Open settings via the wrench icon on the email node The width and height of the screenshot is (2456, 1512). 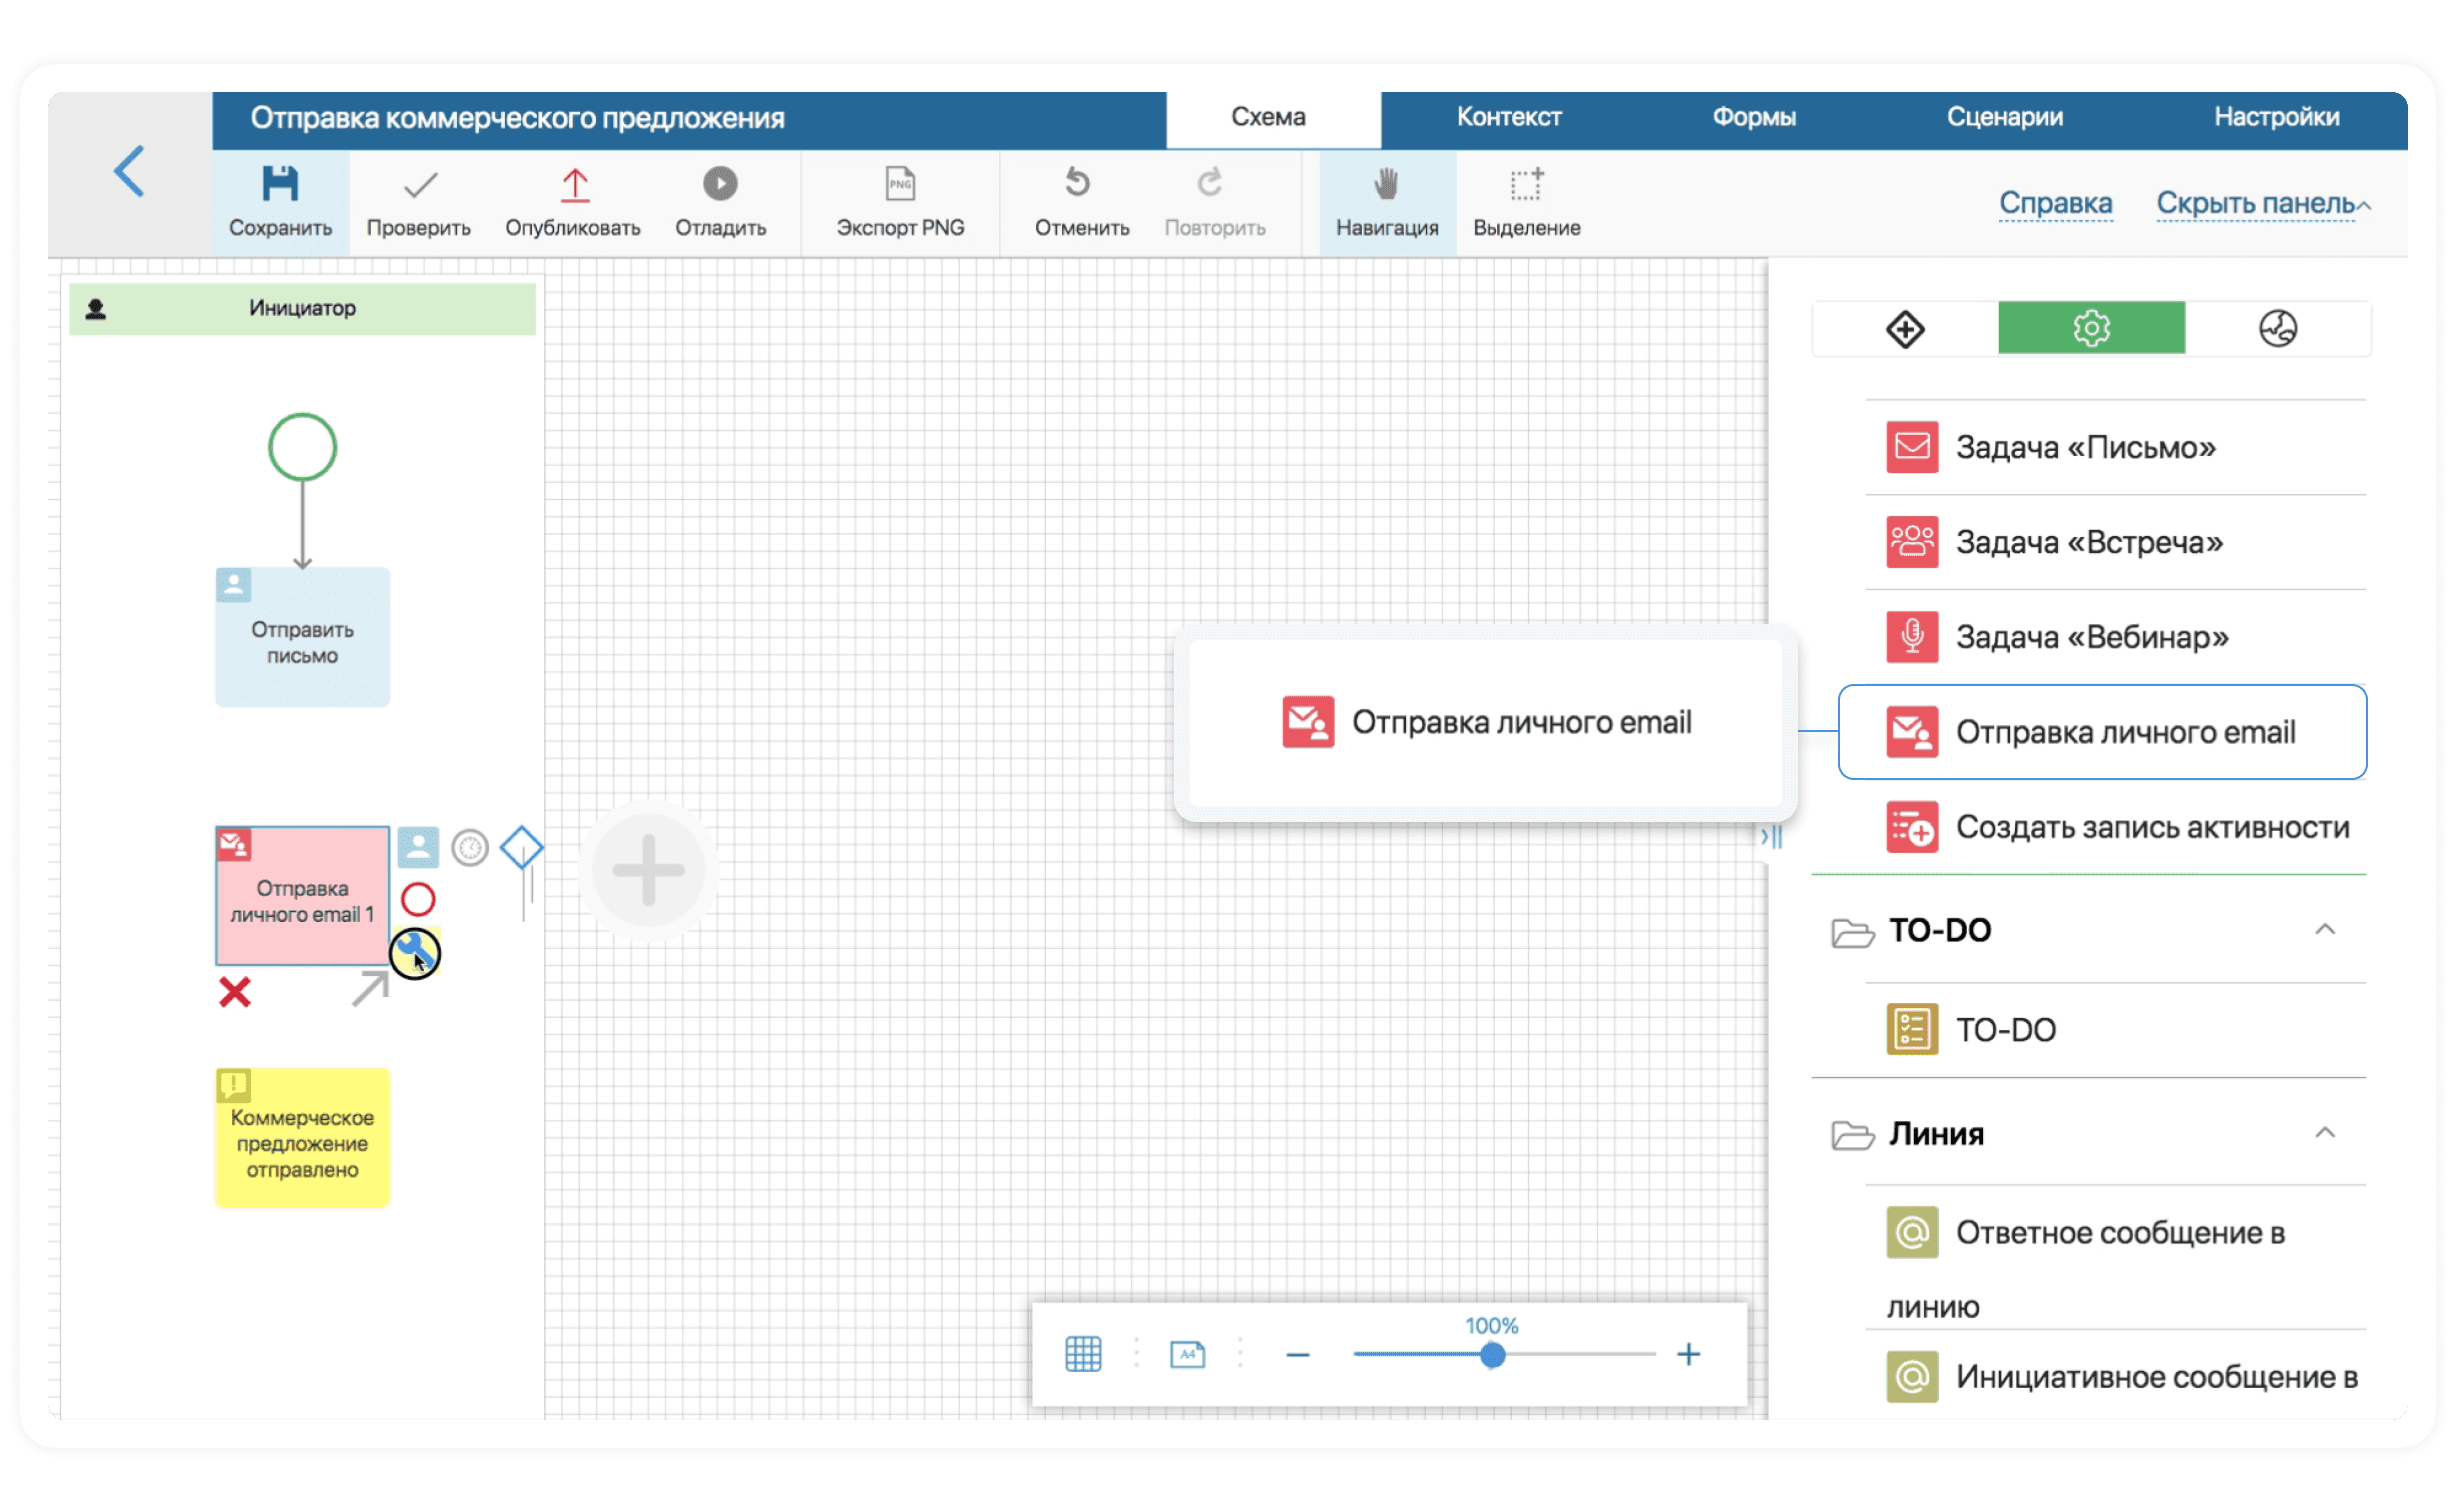click(x=414, y=953)
